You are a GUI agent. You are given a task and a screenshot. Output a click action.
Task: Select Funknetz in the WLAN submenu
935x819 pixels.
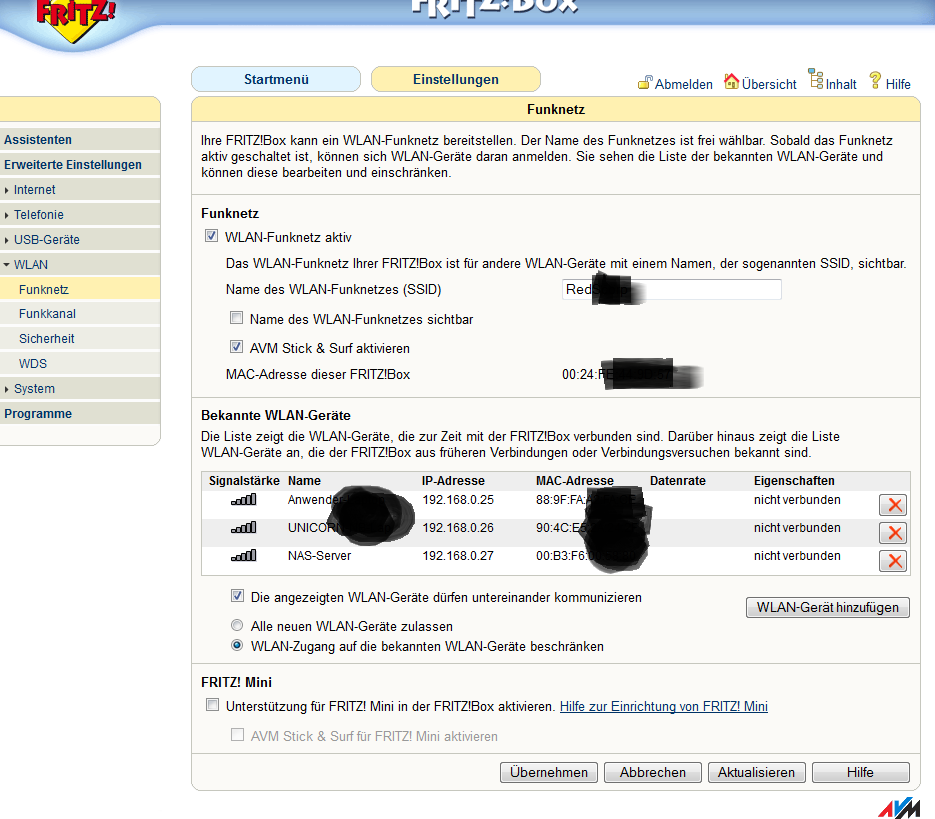click(80, 290)
